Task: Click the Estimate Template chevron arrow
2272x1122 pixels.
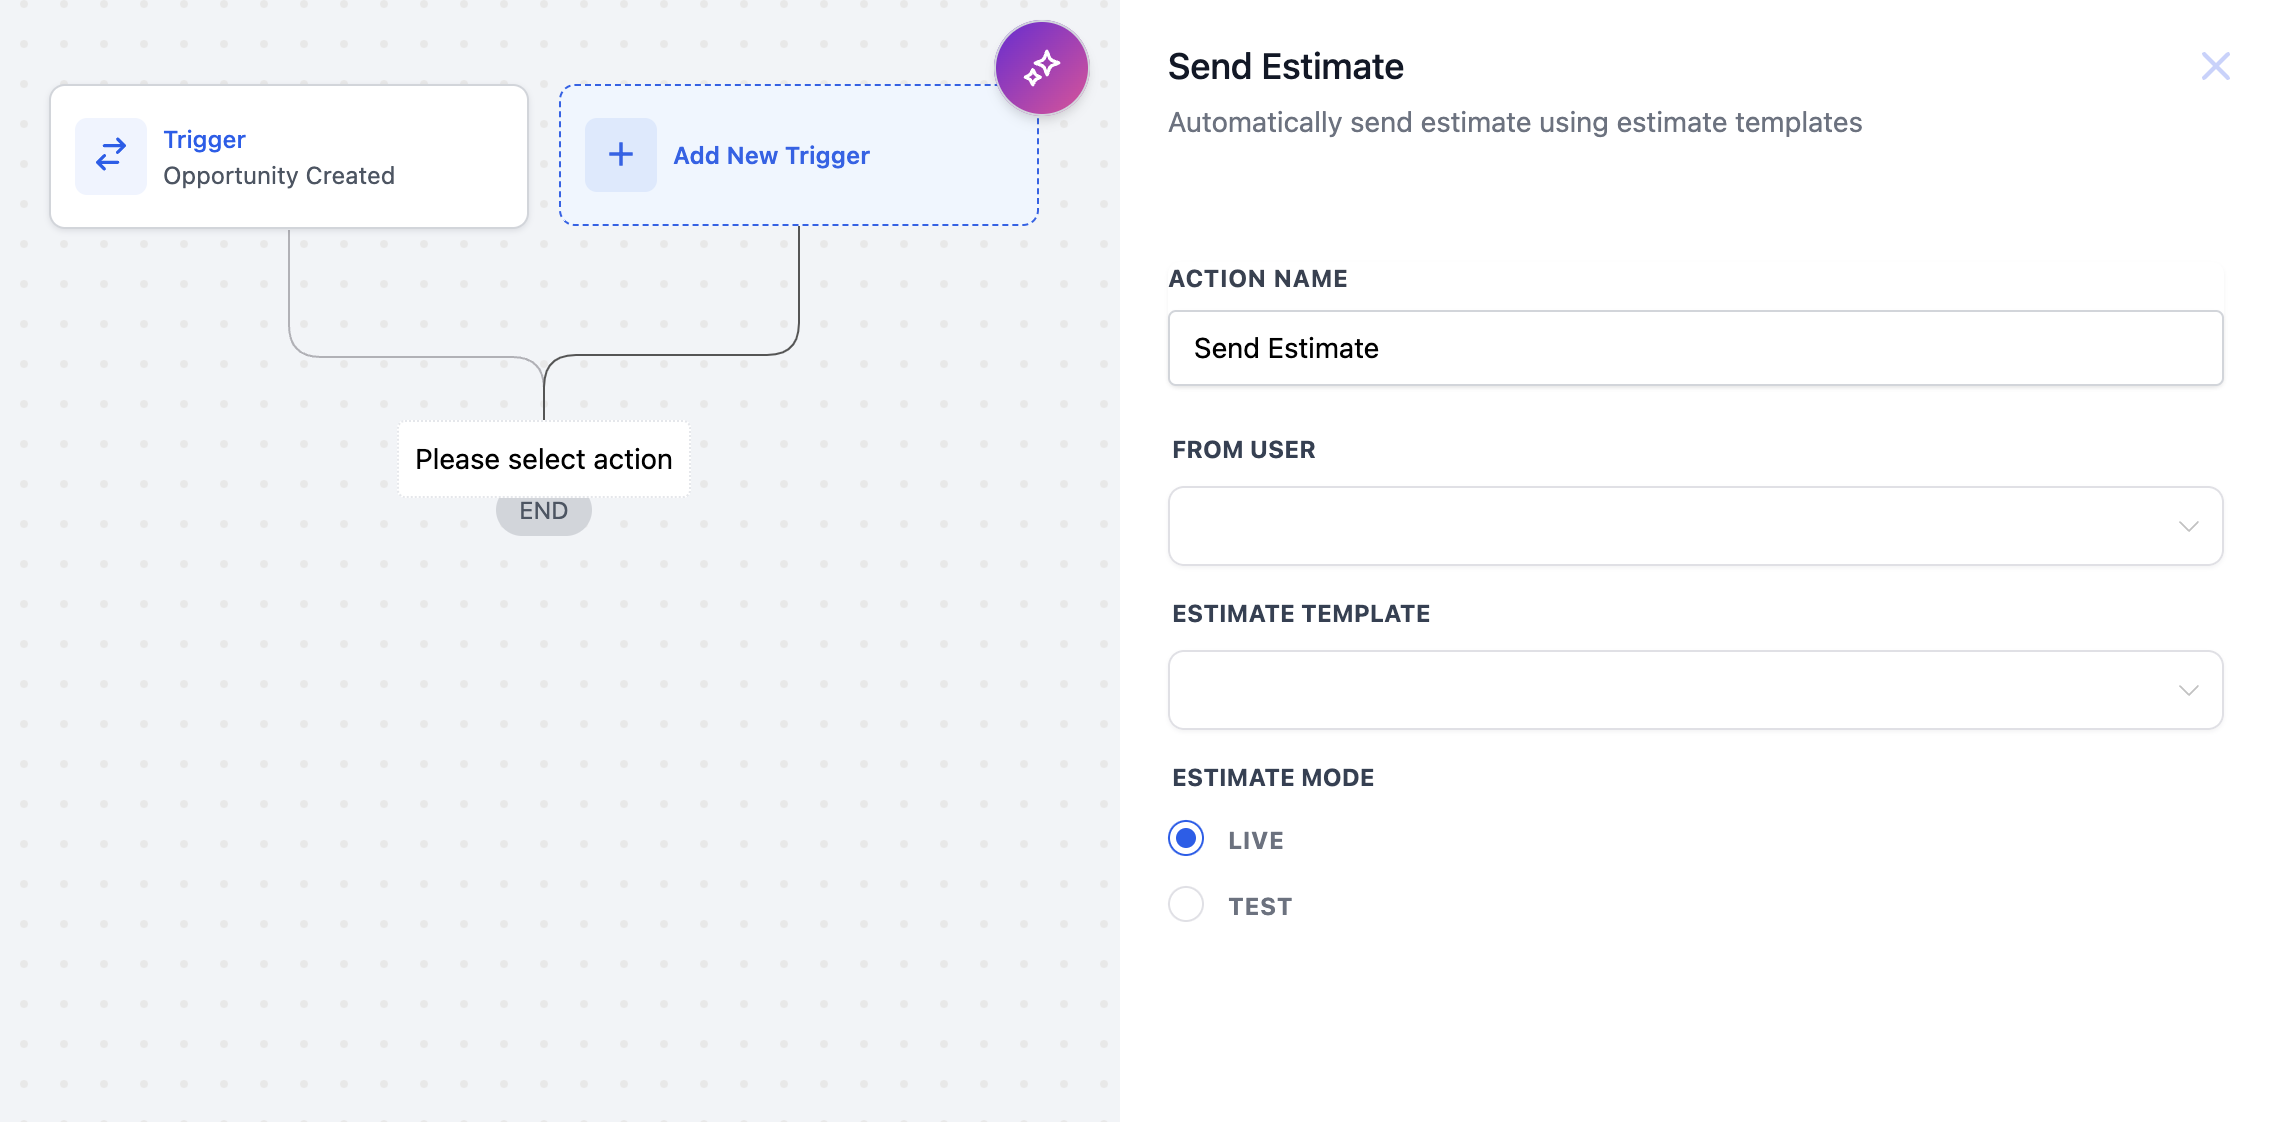Action: pos(2188,691)
